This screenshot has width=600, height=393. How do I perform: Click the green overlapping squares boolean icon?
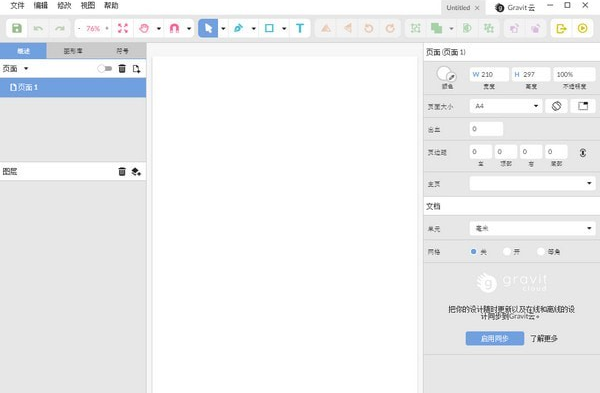pos(437,28)
